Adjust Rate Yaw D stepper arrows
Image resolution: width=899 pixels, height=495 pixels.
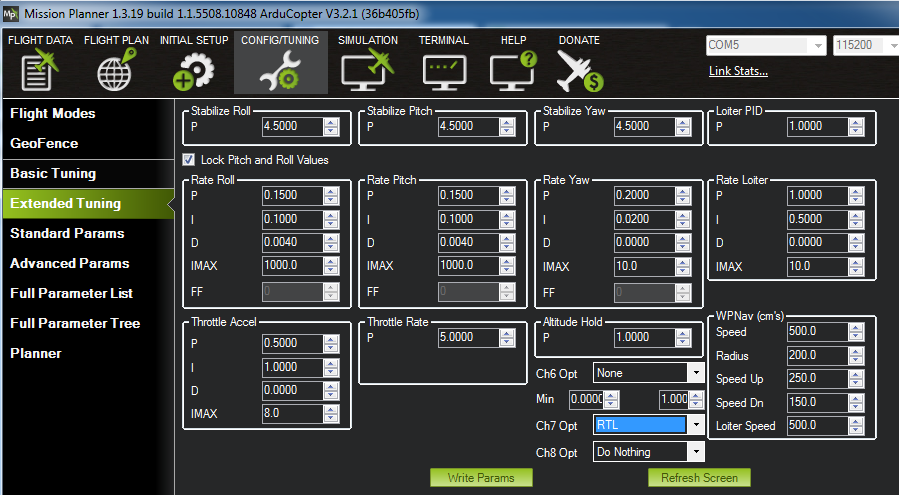[683, 242]
